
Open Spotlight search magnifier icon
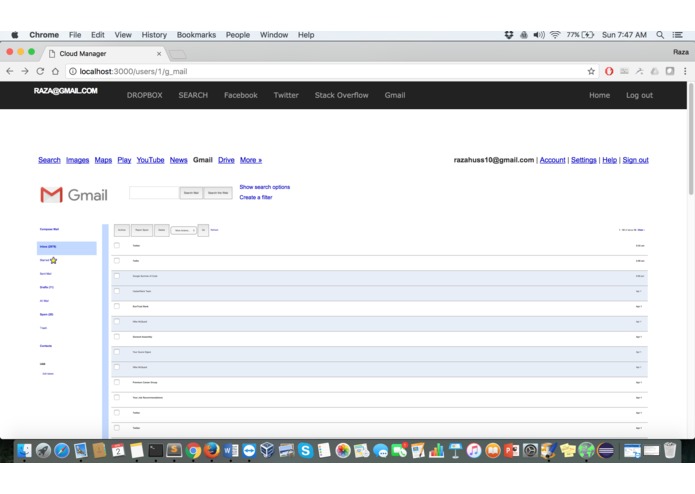(x=660, y=35)
